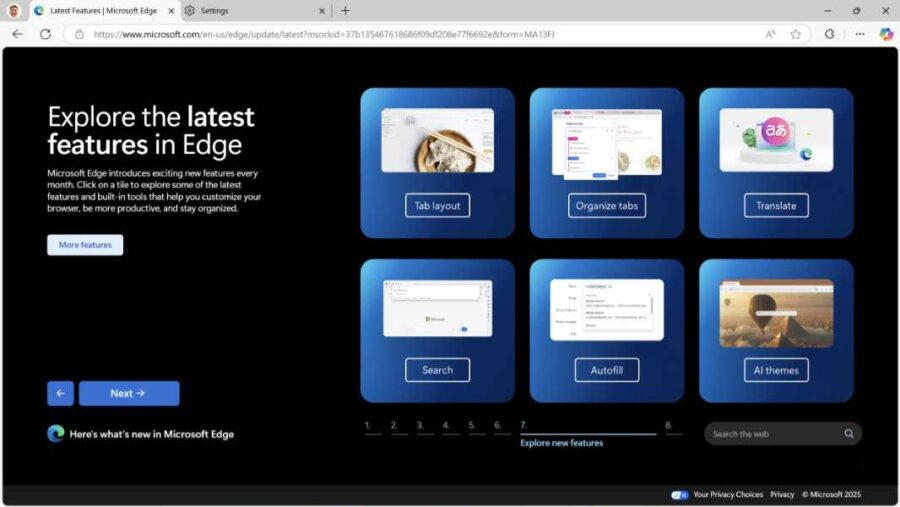Open a new tab with plus
Image resolution: width=900 pixels, height=507 pixels.
click(x=345, y=10)
